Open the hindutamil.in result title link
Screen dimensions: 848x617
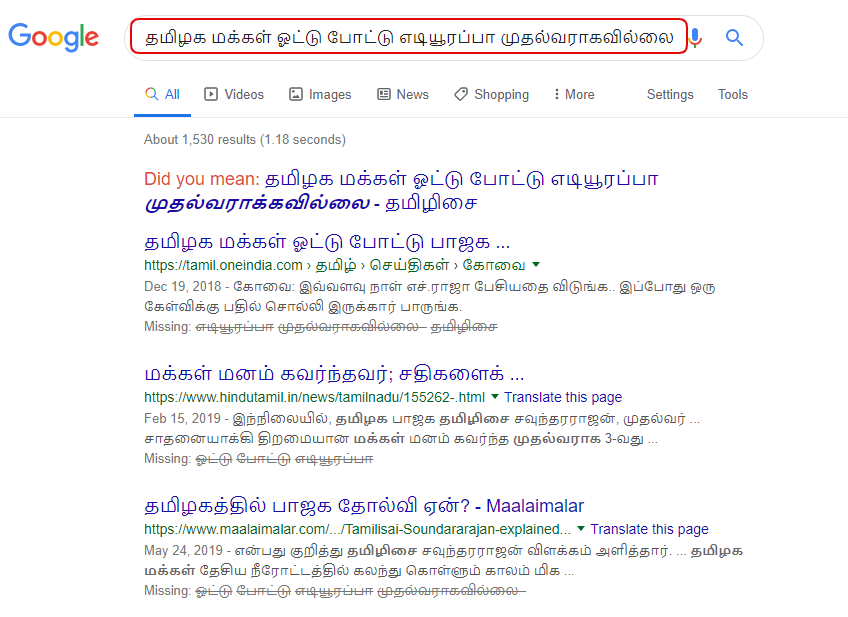pos(334,374)
